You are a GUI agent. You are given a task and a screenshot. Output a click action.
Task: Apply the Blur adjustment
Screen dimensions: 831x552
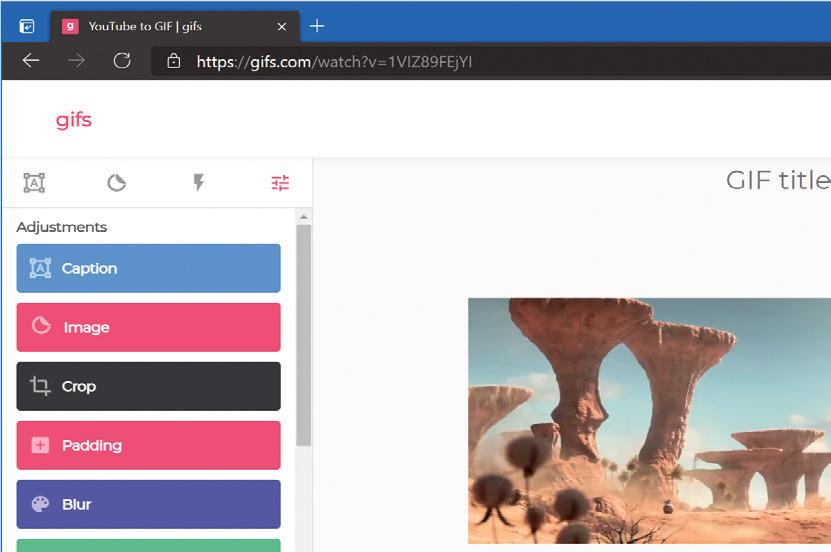[x=148, y=504]
